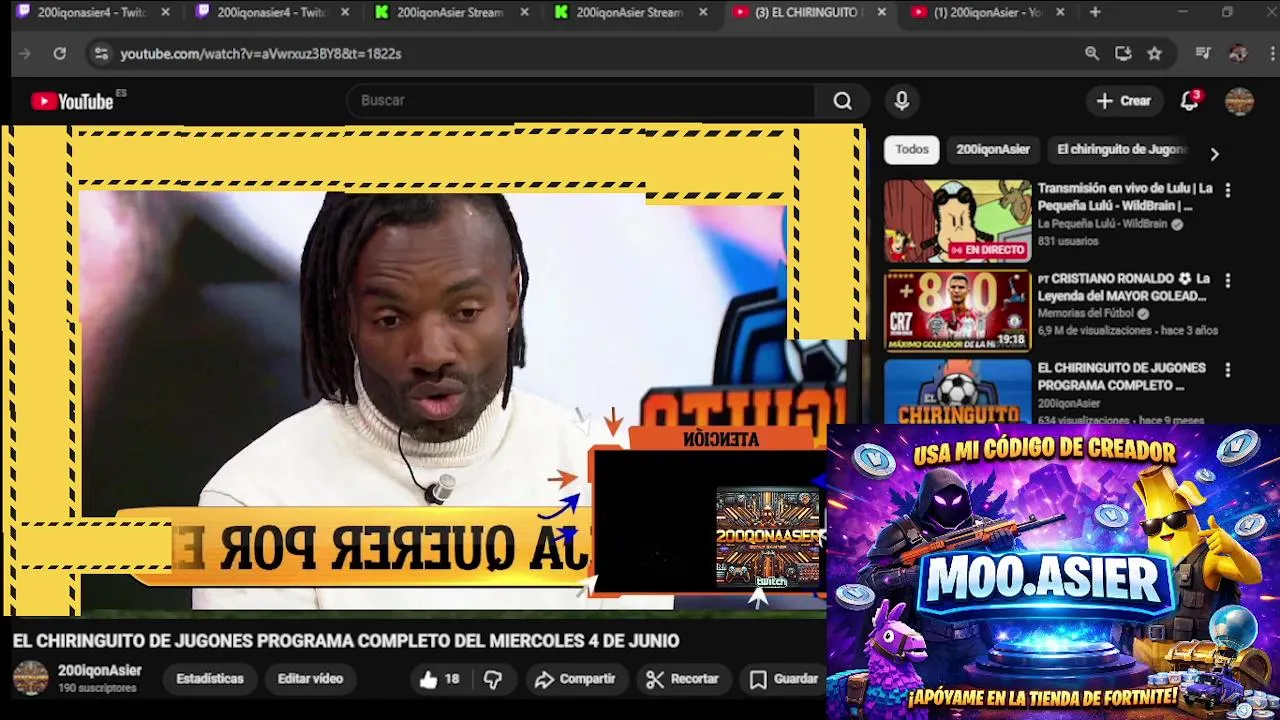
Task: Open El Chiringuito recommended video thumbnail
Action: (x=957, y=392)
